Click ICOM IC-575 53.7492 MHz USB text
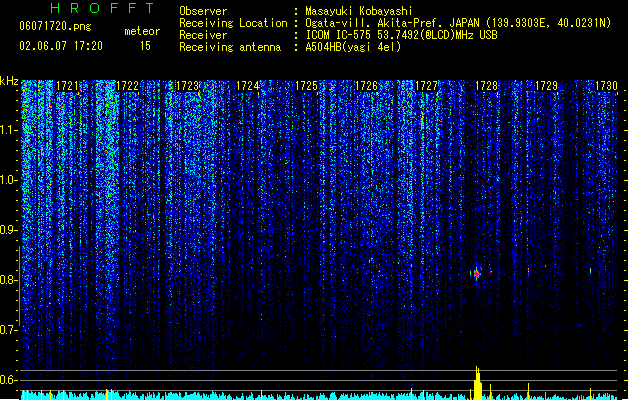This screenshot has width=629, height=400. tap(402, 35)
